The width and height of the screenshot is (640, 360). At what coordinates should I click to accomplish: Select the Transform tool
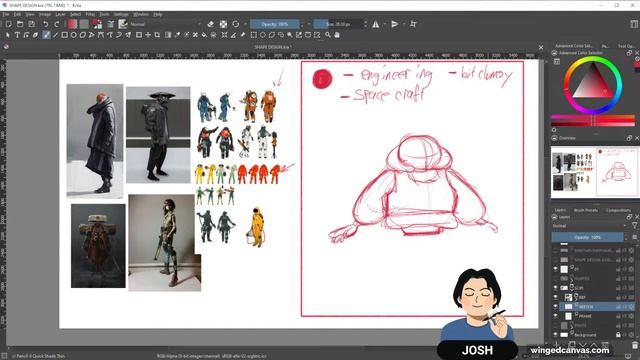(139, 35)
